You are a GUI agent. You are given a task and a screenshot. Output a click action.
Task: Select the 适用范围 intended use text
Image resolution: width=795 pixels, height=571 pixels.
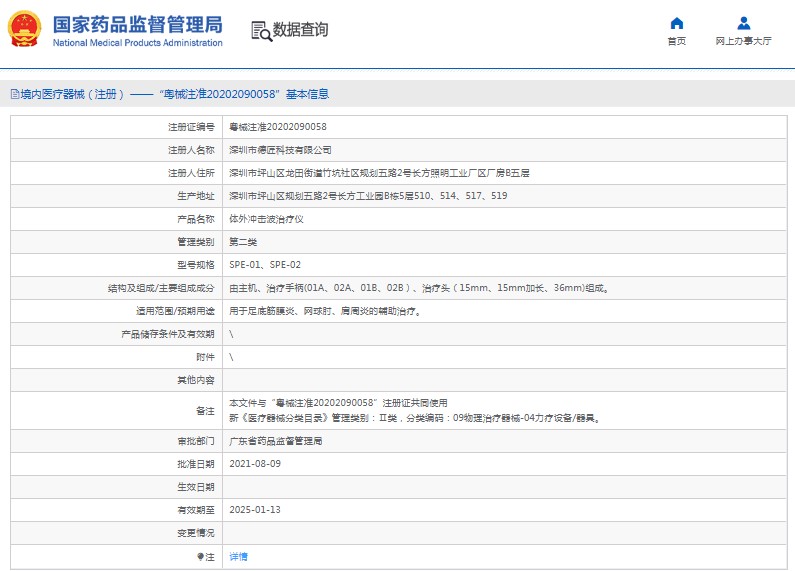(326, 311)
